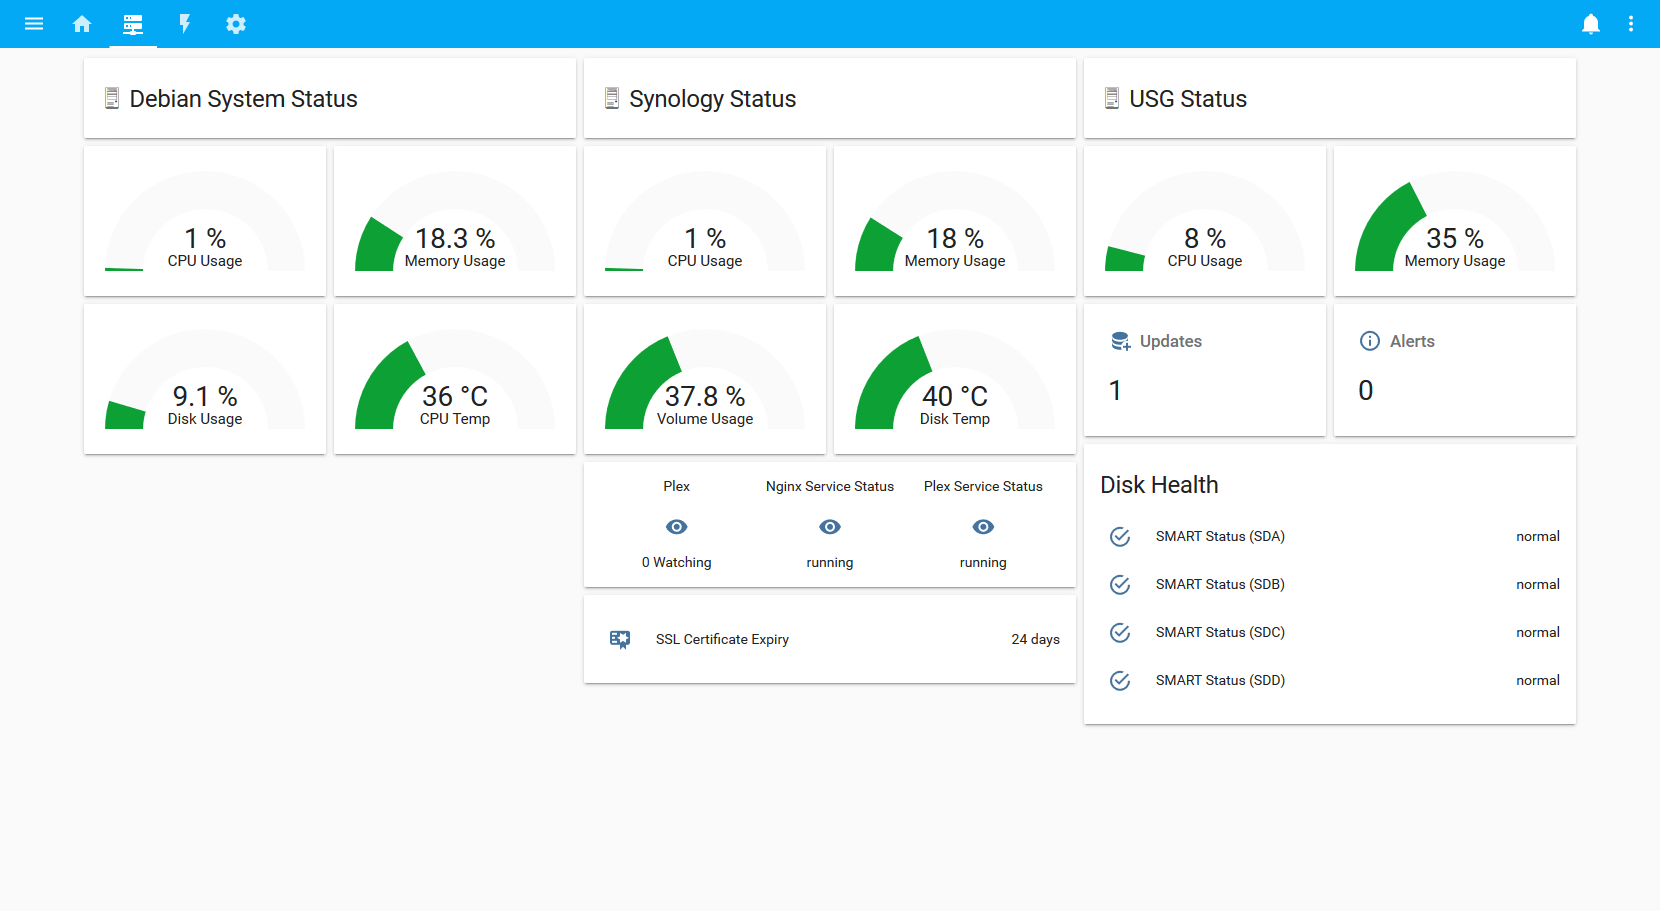The image size is (1660, 911).
Task: Open the lightning bolt tab
Action: coord(185,24)
